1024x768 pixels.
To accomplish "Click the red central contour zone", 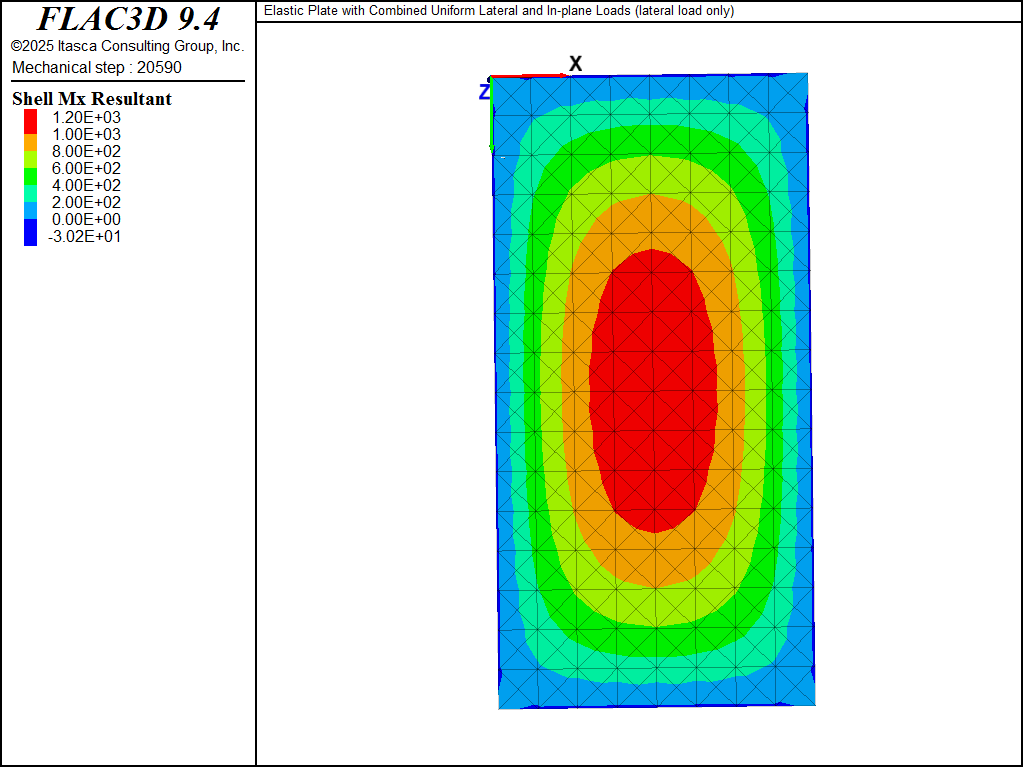I will (653, 390).
